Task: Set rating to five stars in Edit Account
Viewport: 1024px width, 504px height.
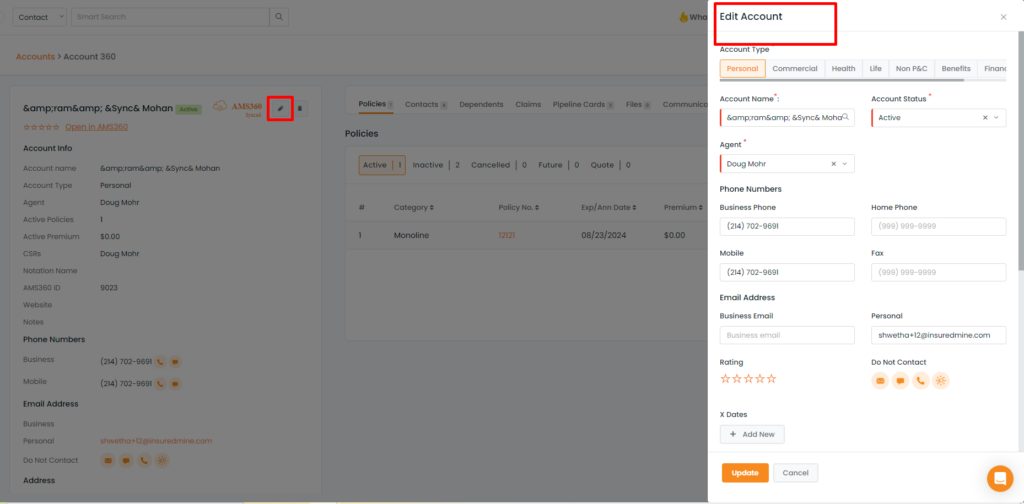Action: click(771, 379)
